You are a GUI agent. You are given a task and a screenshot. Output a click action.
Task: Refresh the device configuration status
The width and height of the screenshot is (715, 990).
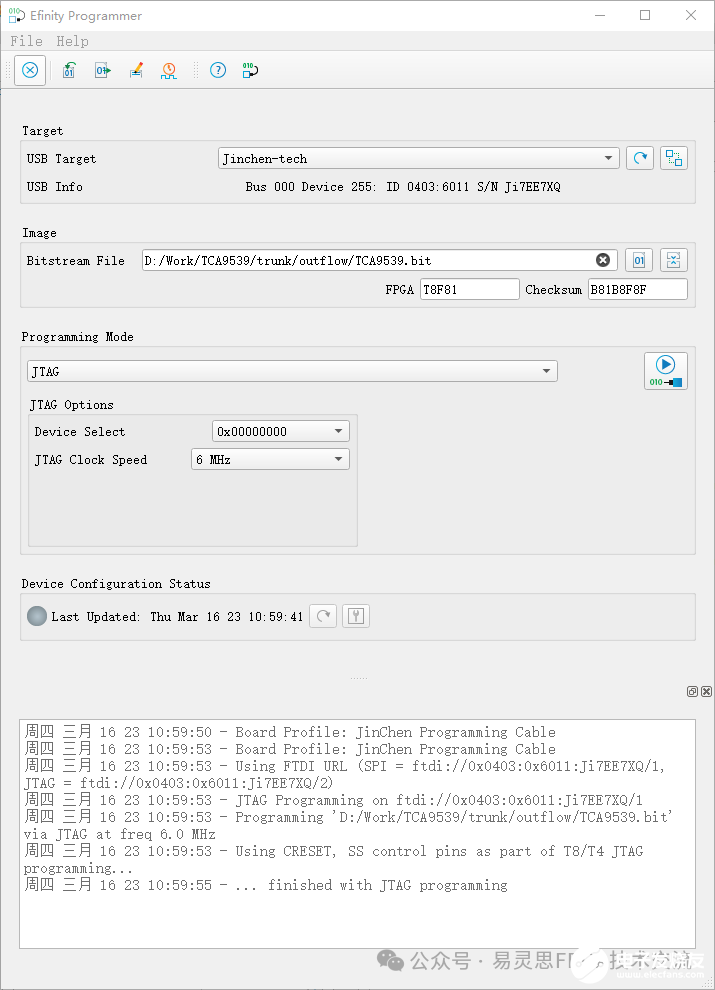(323, 616)
